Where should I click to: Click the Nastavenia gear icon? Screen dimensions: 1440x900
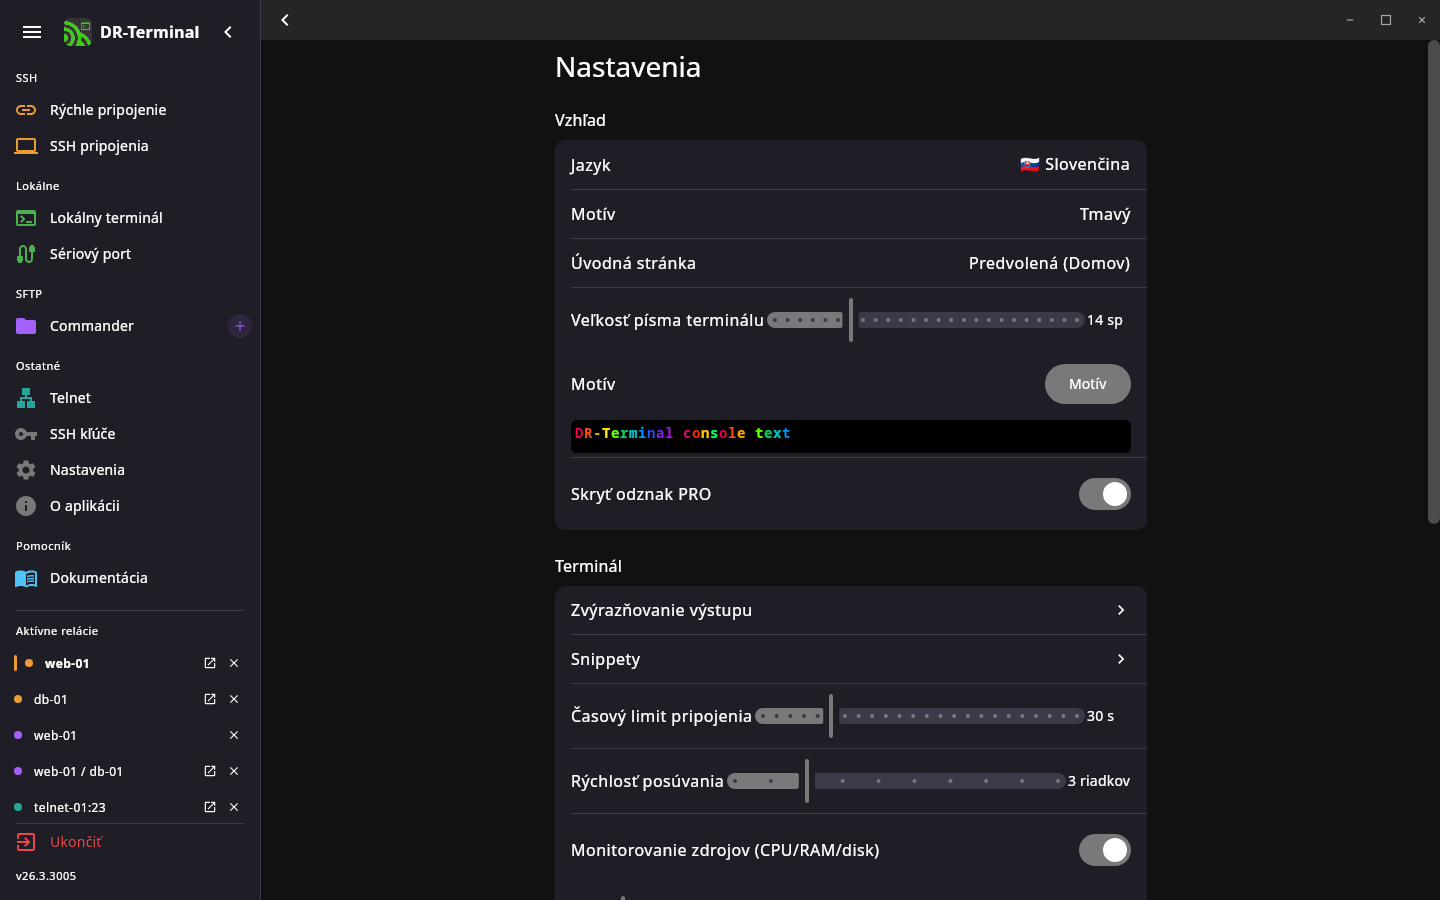click(x=26, y=470)
